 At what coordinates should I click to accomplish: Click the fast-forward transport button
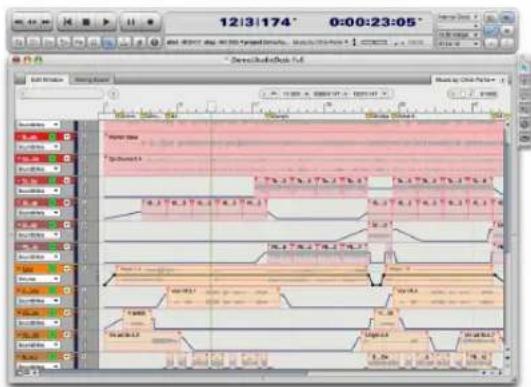[45, 22]
